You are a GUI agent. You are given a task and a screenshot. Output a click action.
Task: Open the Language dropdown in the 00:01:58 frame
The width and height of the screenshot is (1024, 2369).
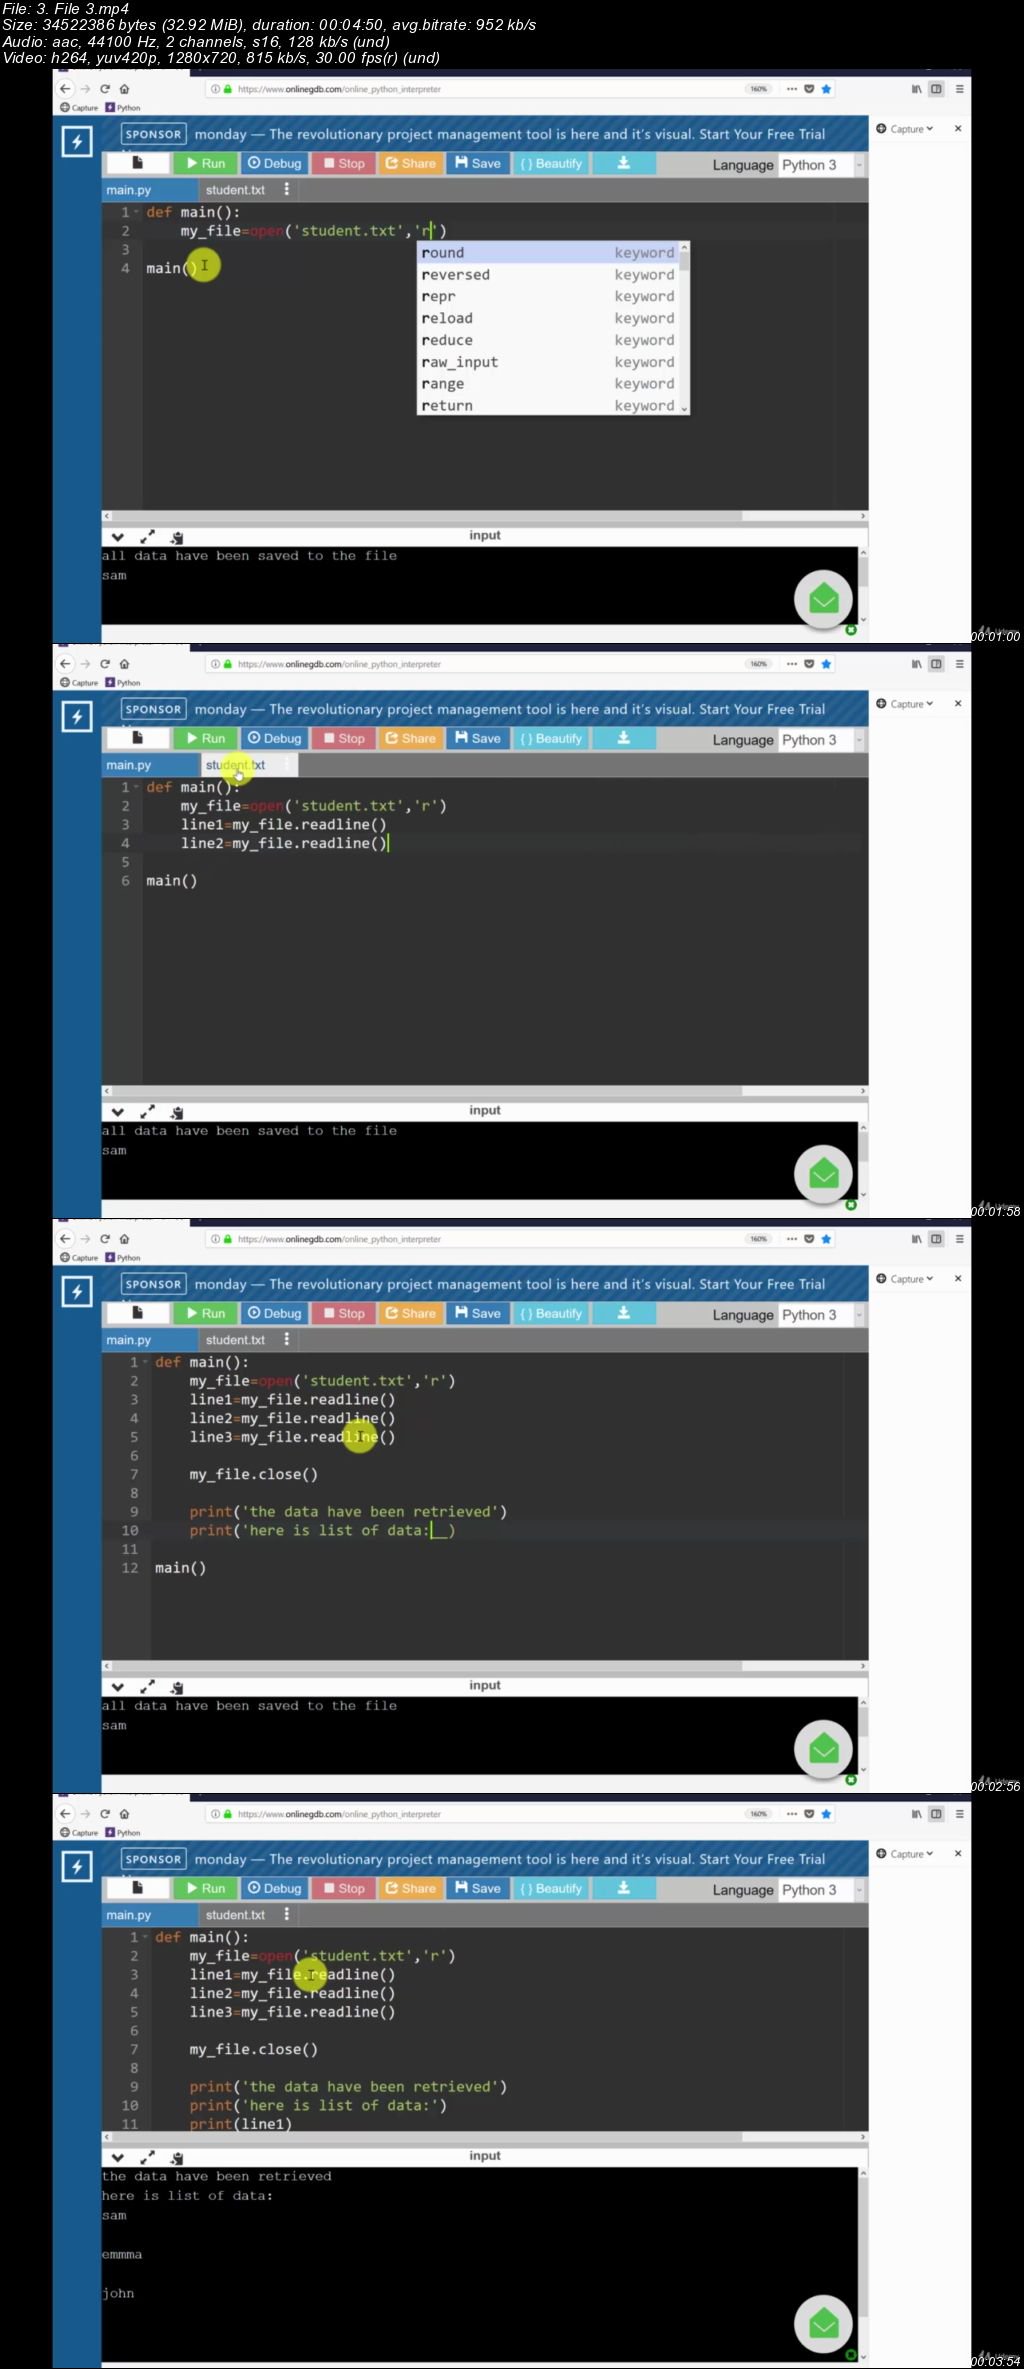point(820,740)
